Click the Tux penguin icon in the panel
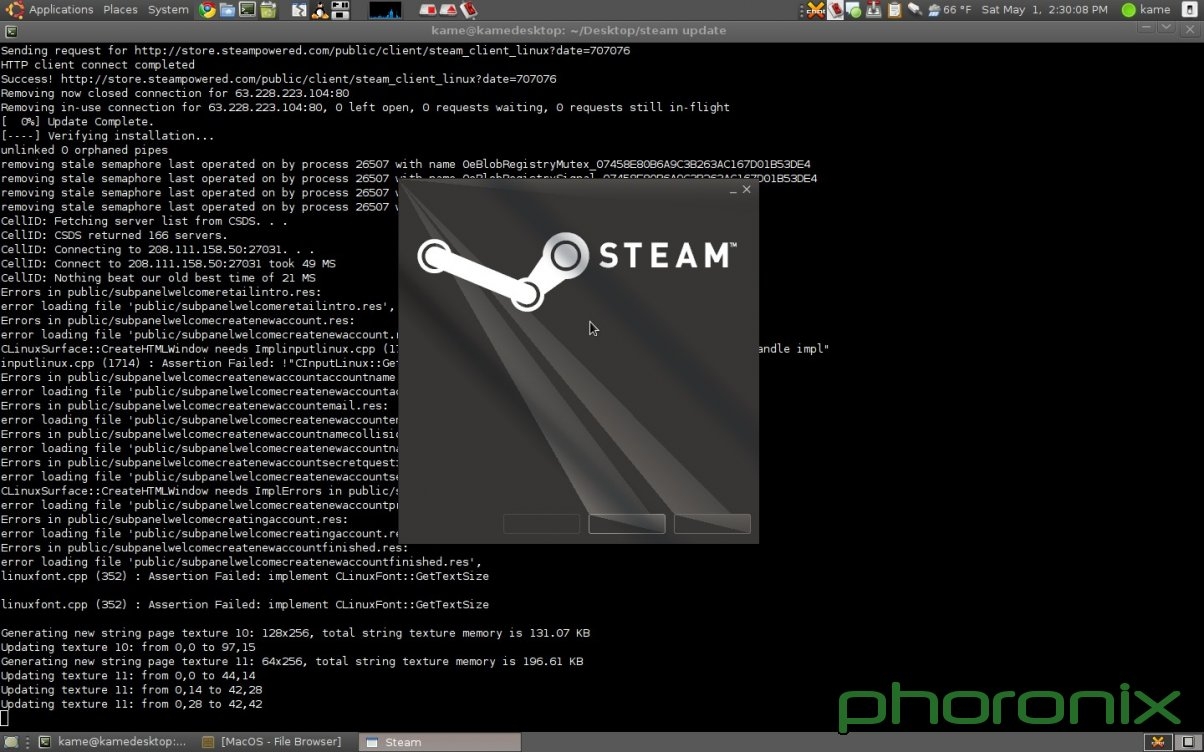The width and height of the screenshot is (1204, 752). pos(319,10)
